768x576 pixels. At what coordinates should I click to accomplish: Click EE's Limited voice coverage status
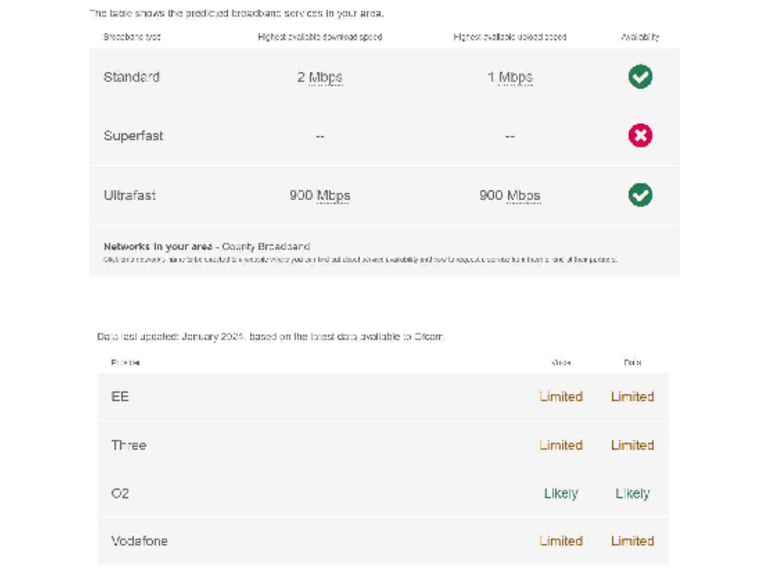561,397
